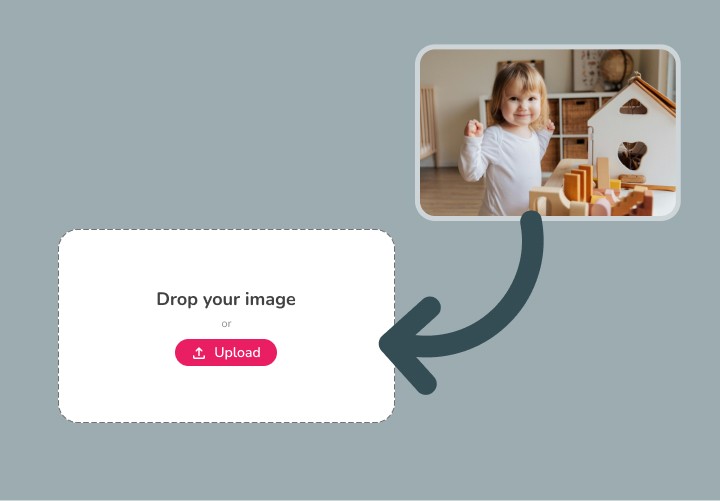Click the pink Upload button
The height and width of the screenshot is (501, 720).
[x=225, y=352]
